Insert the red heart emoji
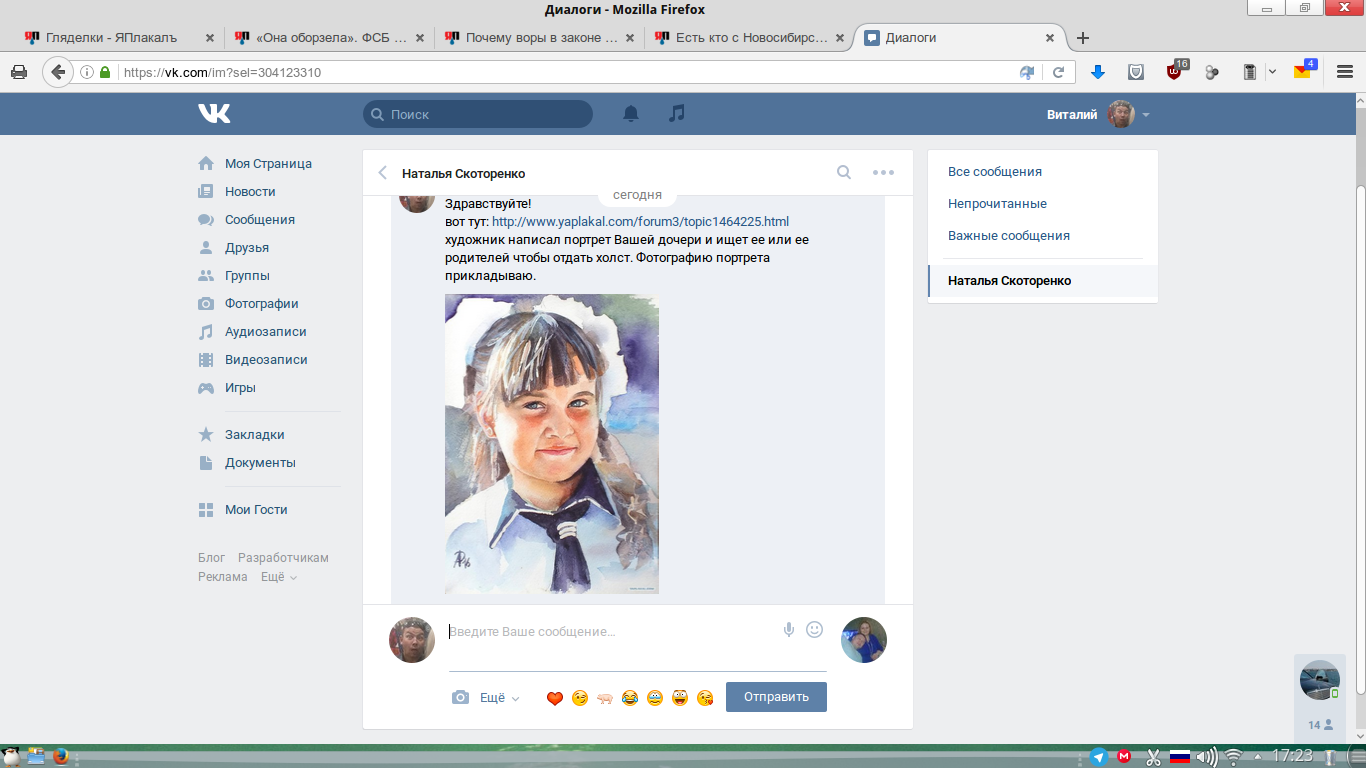The width and height of the screenshot is (1366, 768). point(555,698)
